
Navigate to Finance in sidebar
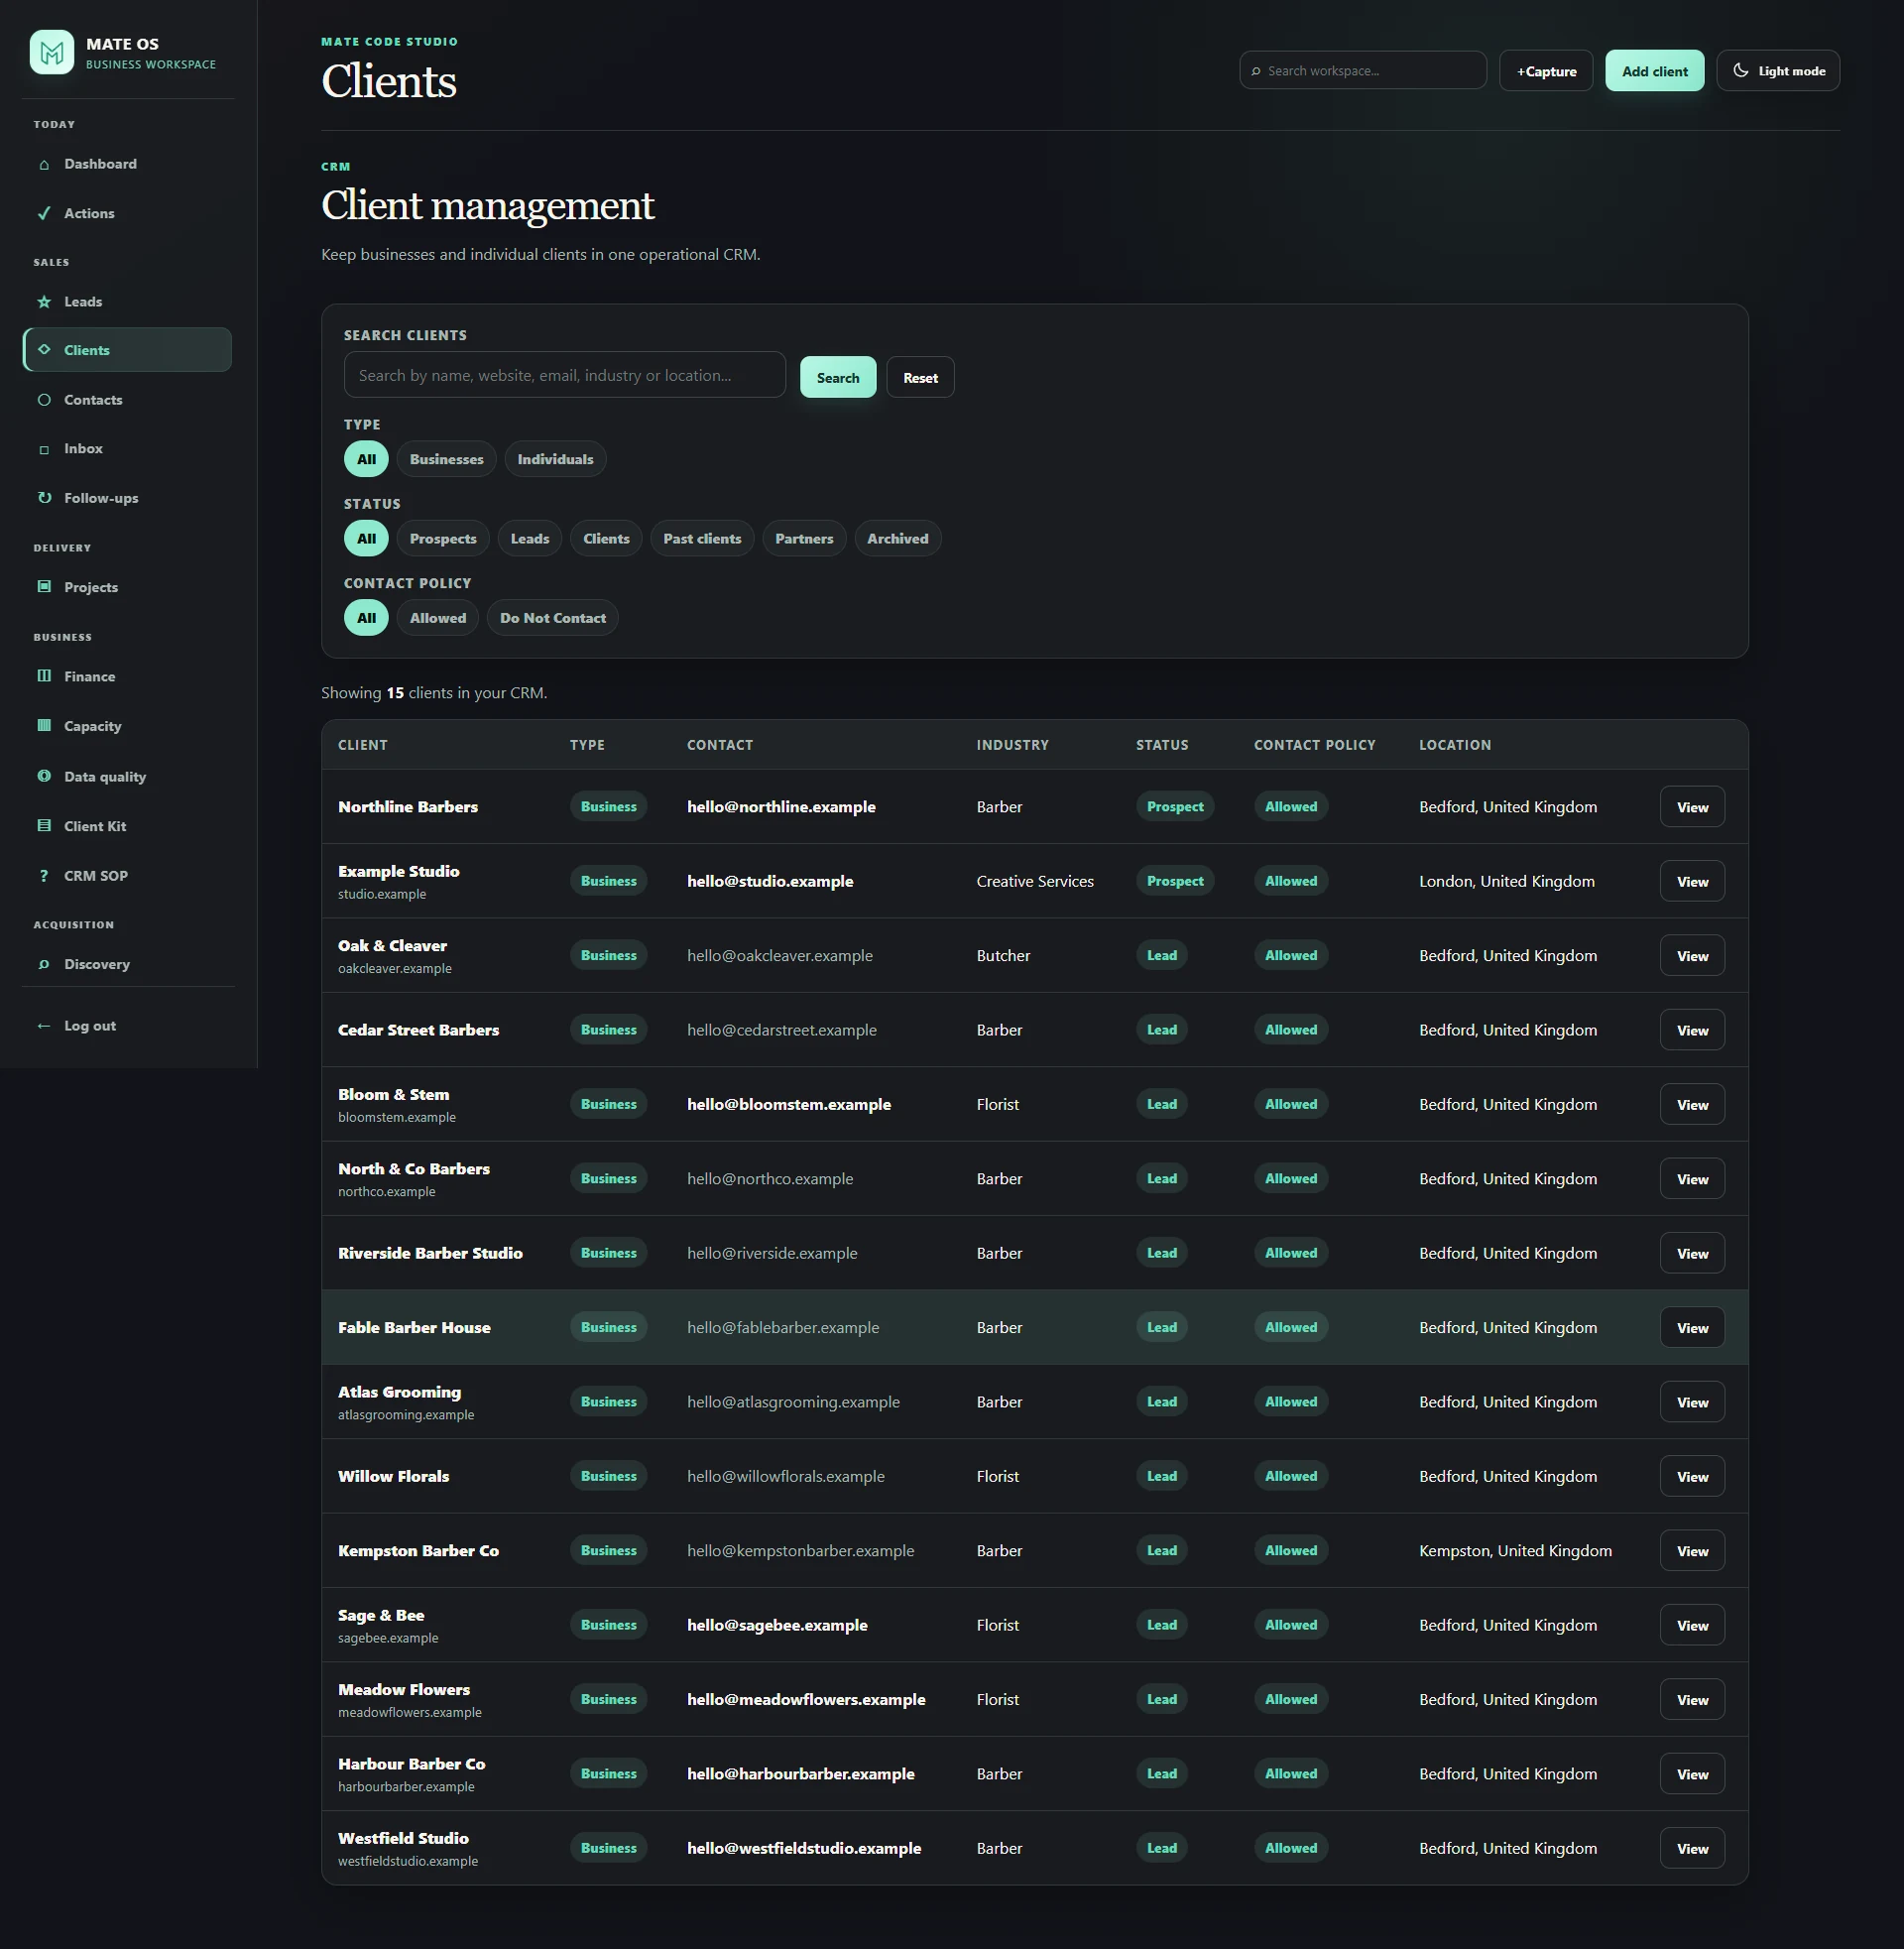[x=127, y=676]
